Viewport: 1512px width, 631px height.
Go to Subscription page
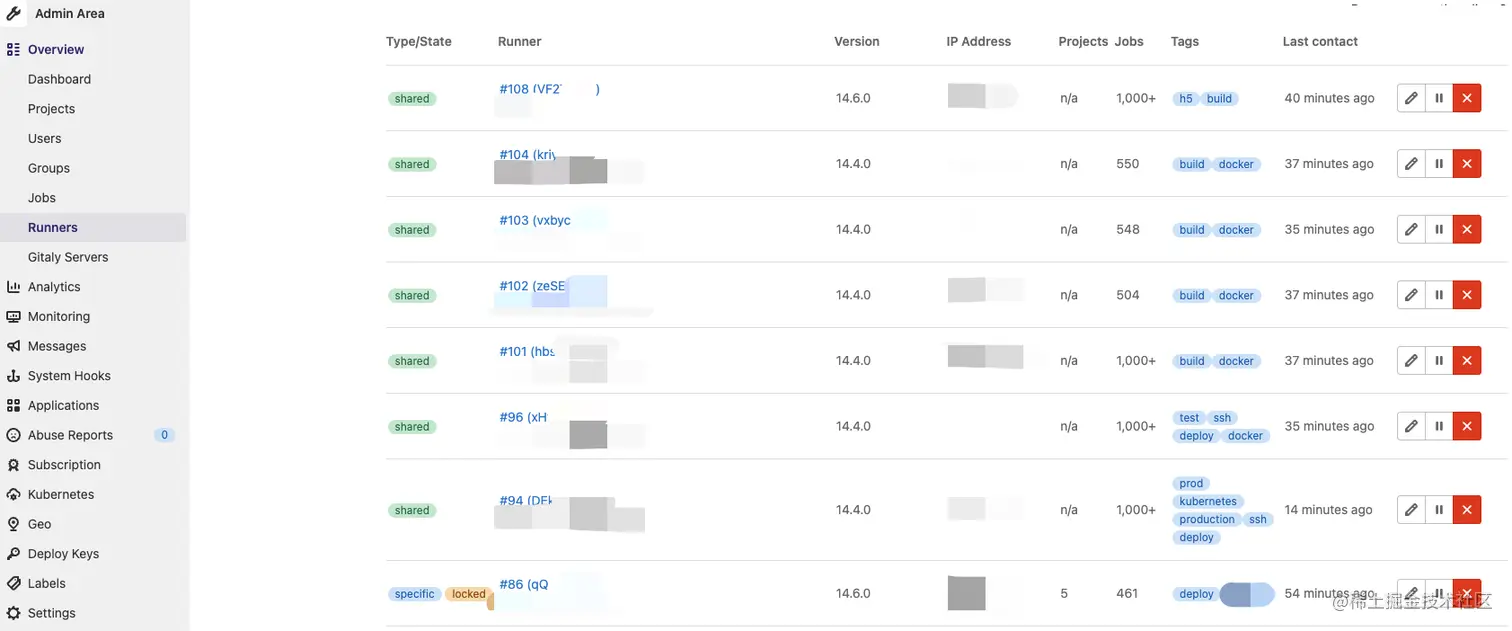(x=64, y=465)
